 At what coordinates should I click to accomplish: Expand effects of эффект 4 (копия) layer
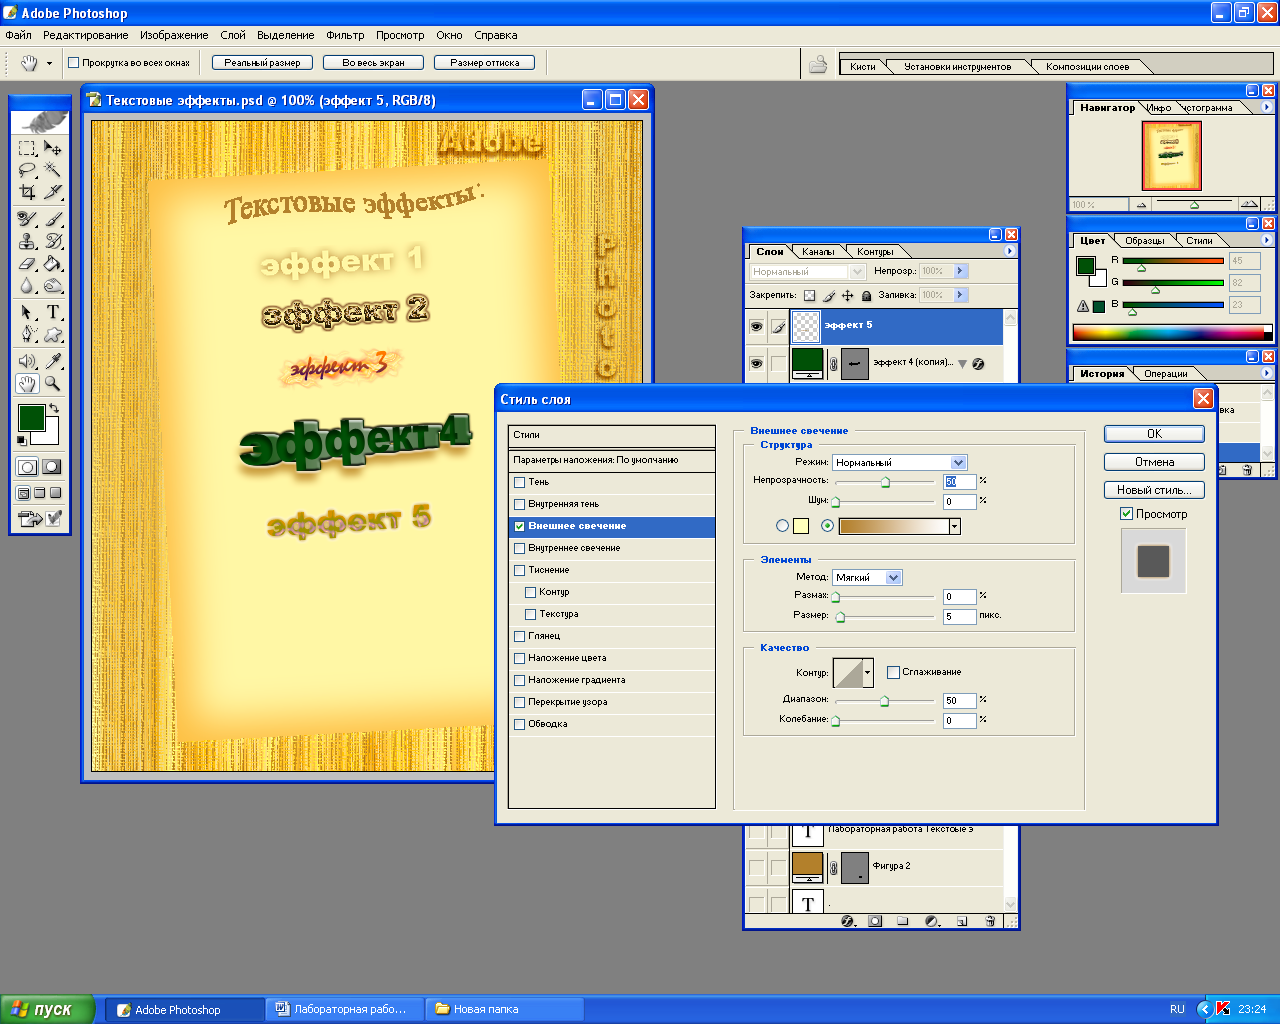pyautogui.click(x=962, y=364)
